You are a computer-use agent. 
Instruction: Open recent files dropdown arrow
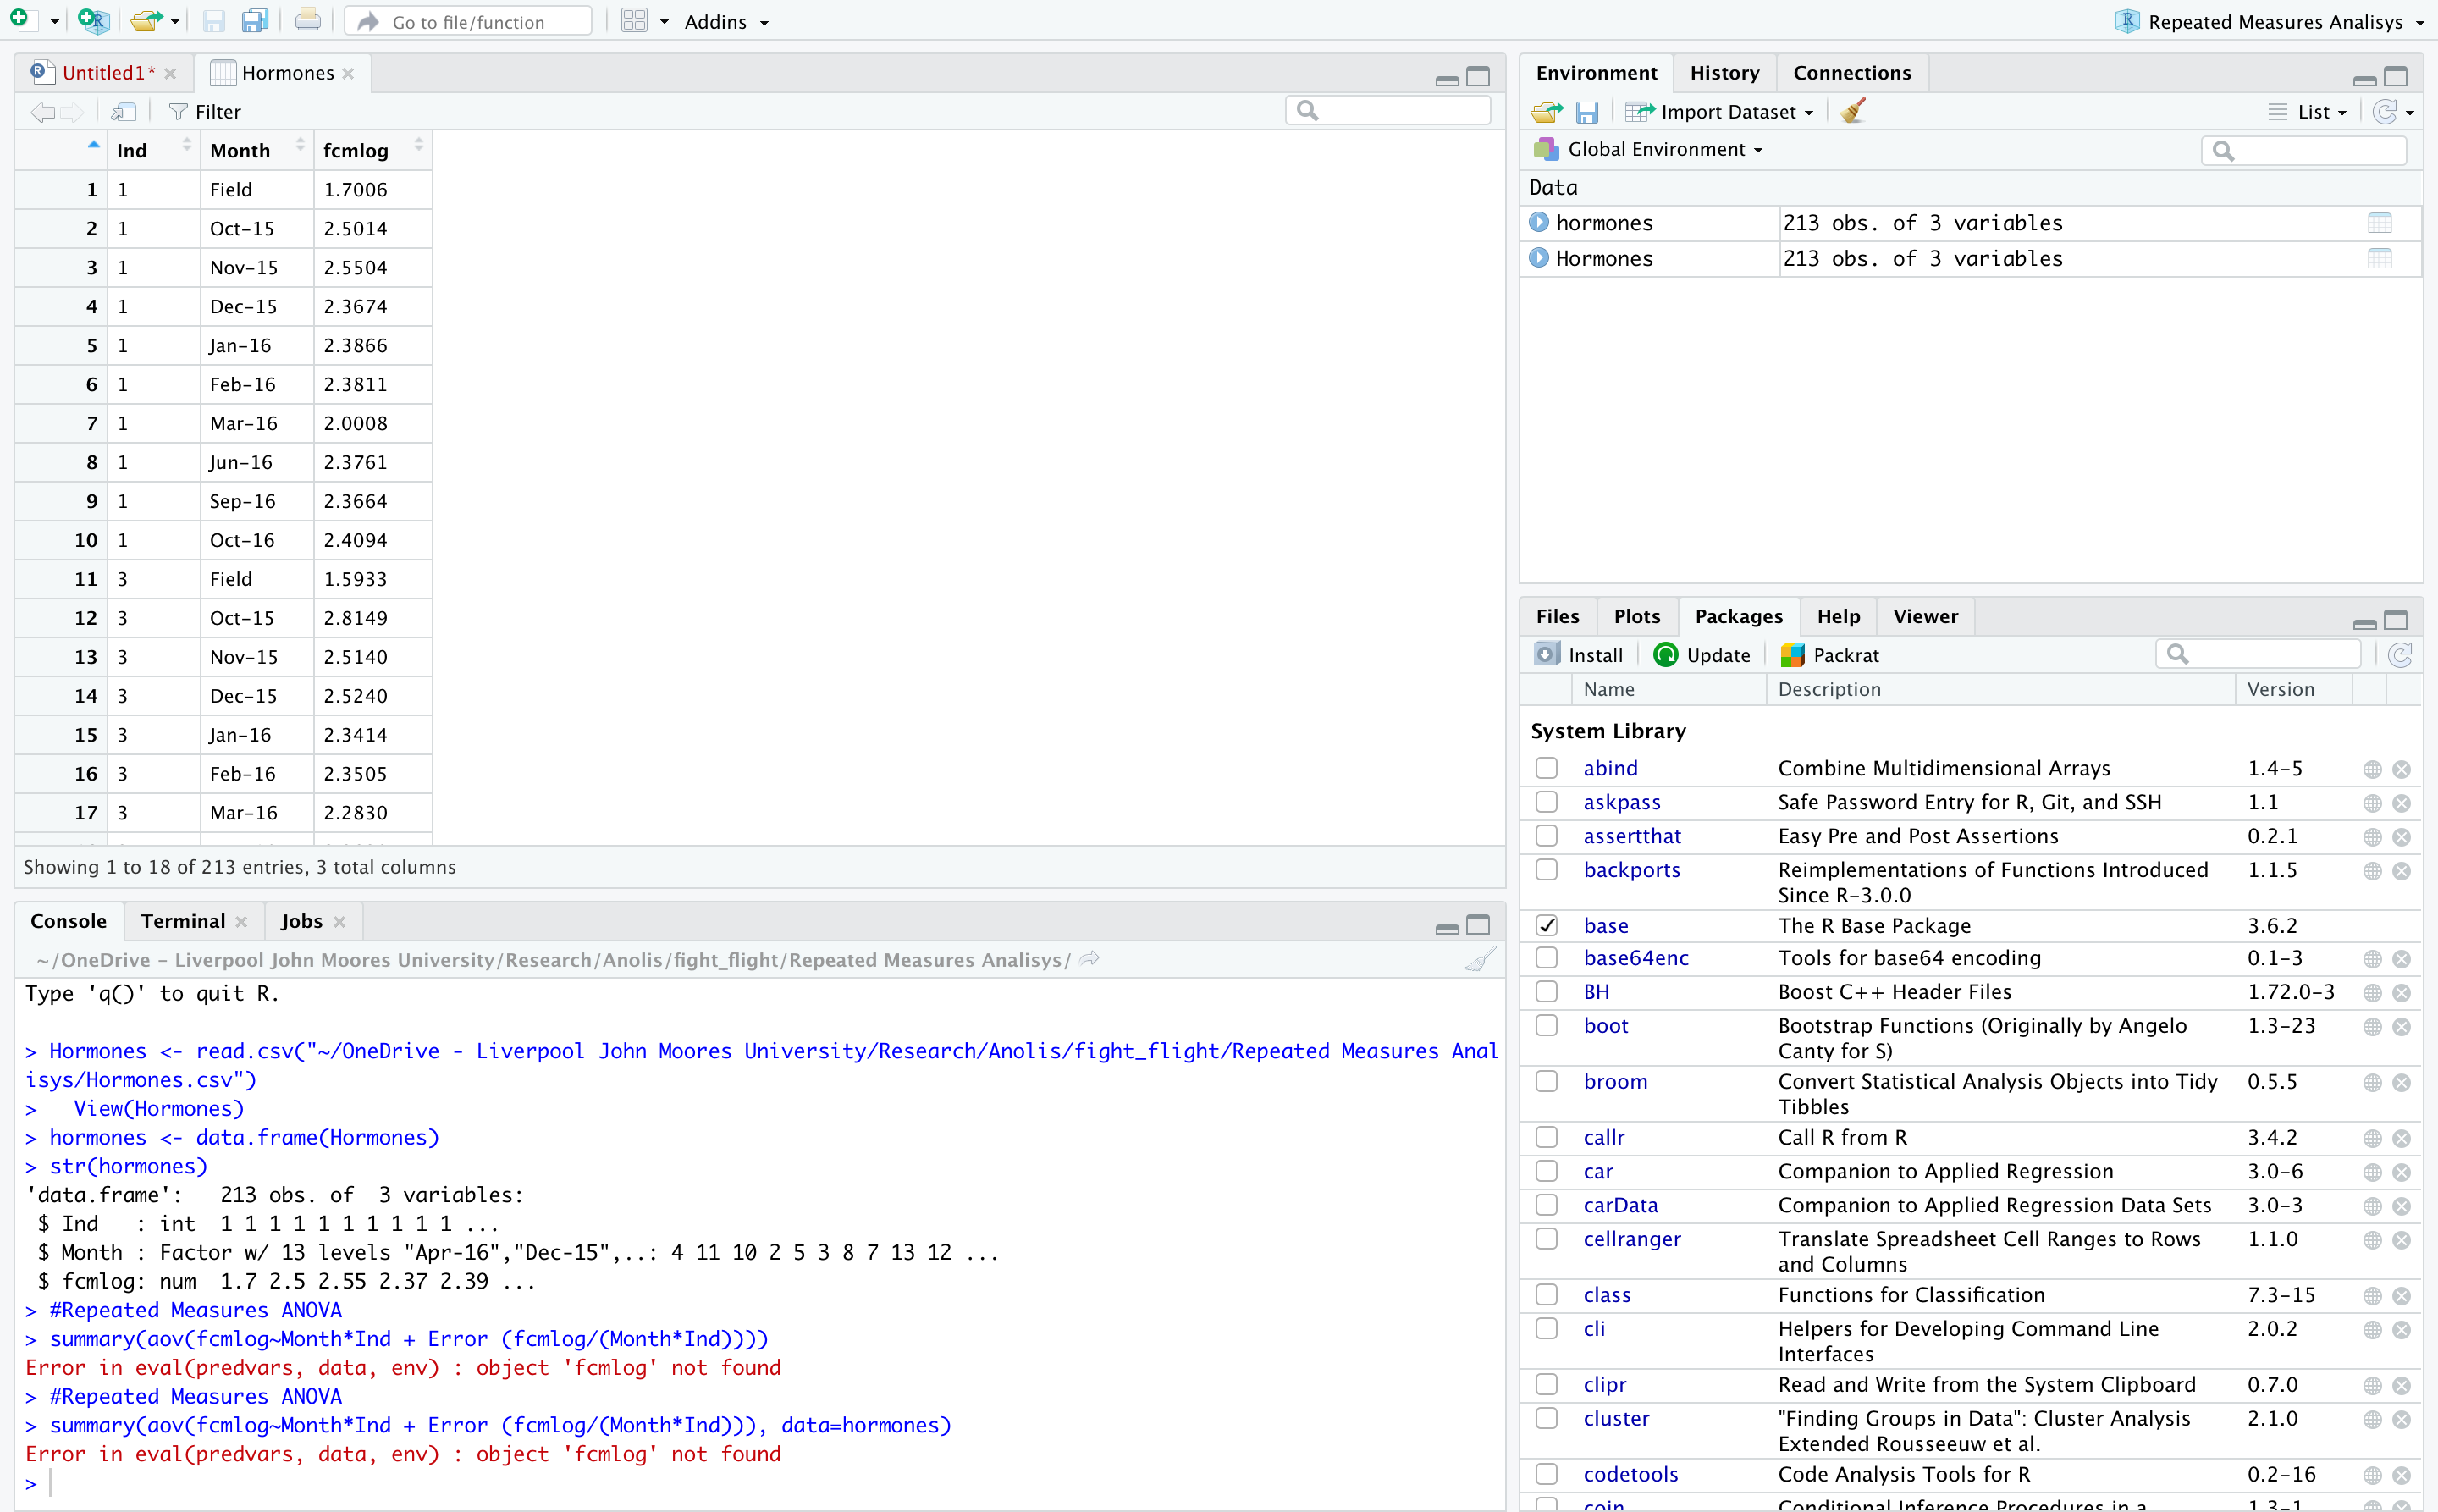pos(175,21)
